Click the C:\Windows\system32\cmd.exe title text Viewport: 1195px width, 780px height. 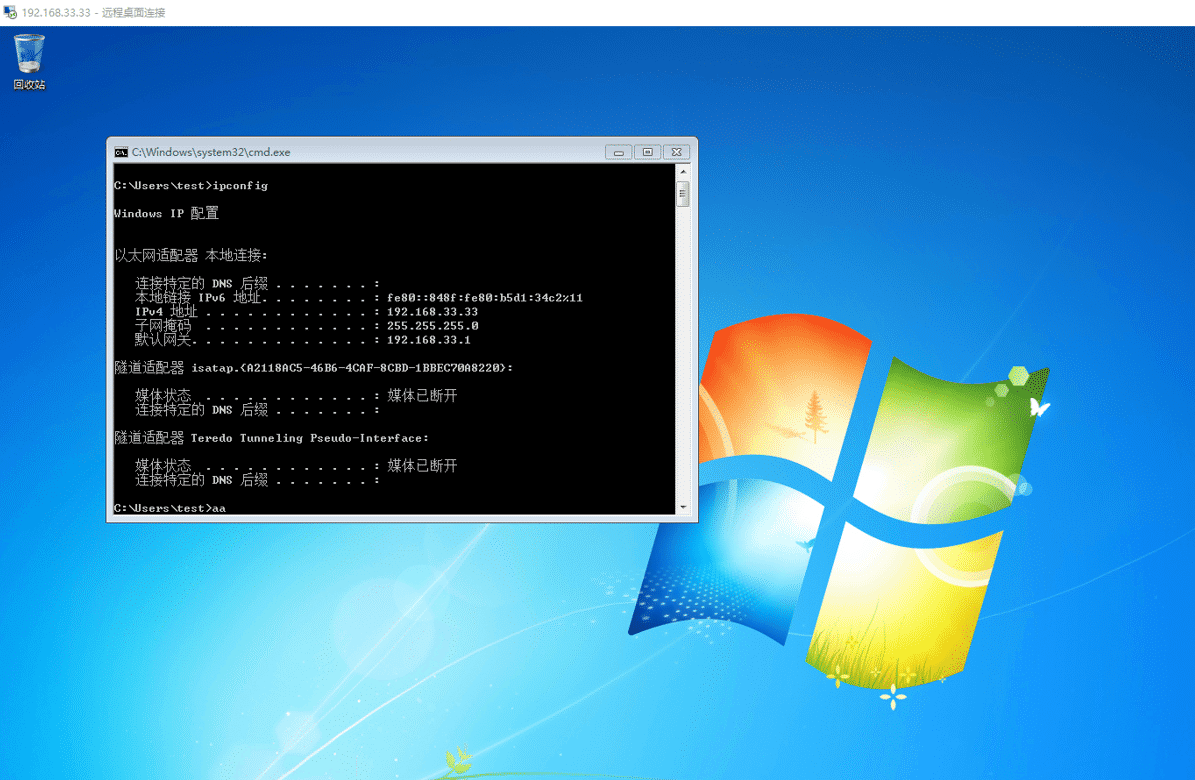[211, 152]
